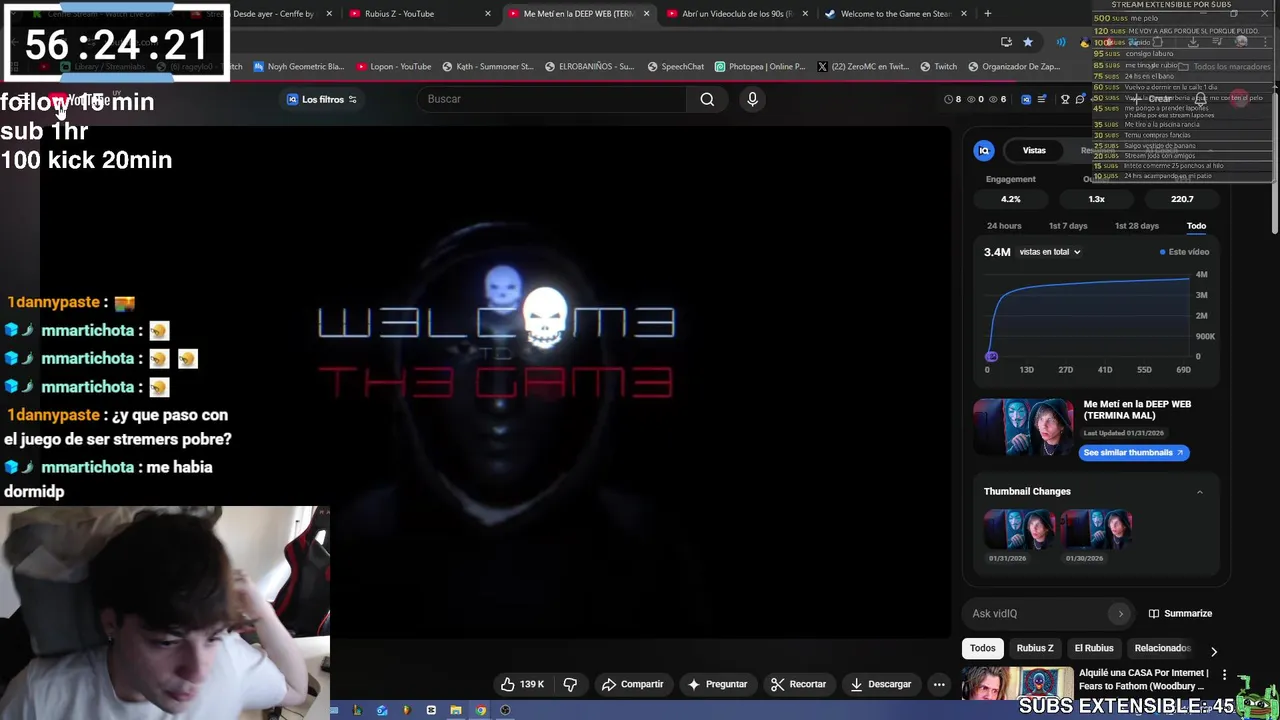Open the Preguntar AI assistant
The image size is (1280, 720).
click(x=717, y=684)
